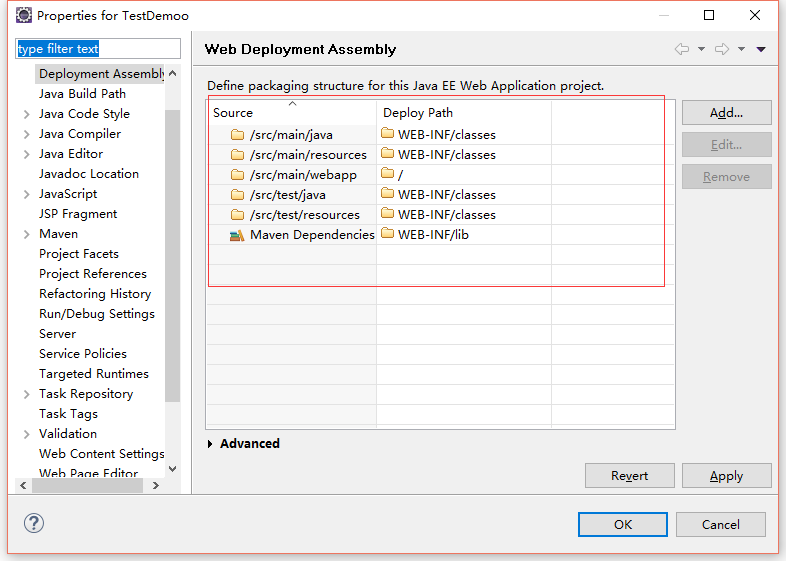Image resolution: width=786 pixels, height=561 pixels.
Task: Click the WEB-INF/lib deploy path folder icon
Action: [x=387, y=233]
